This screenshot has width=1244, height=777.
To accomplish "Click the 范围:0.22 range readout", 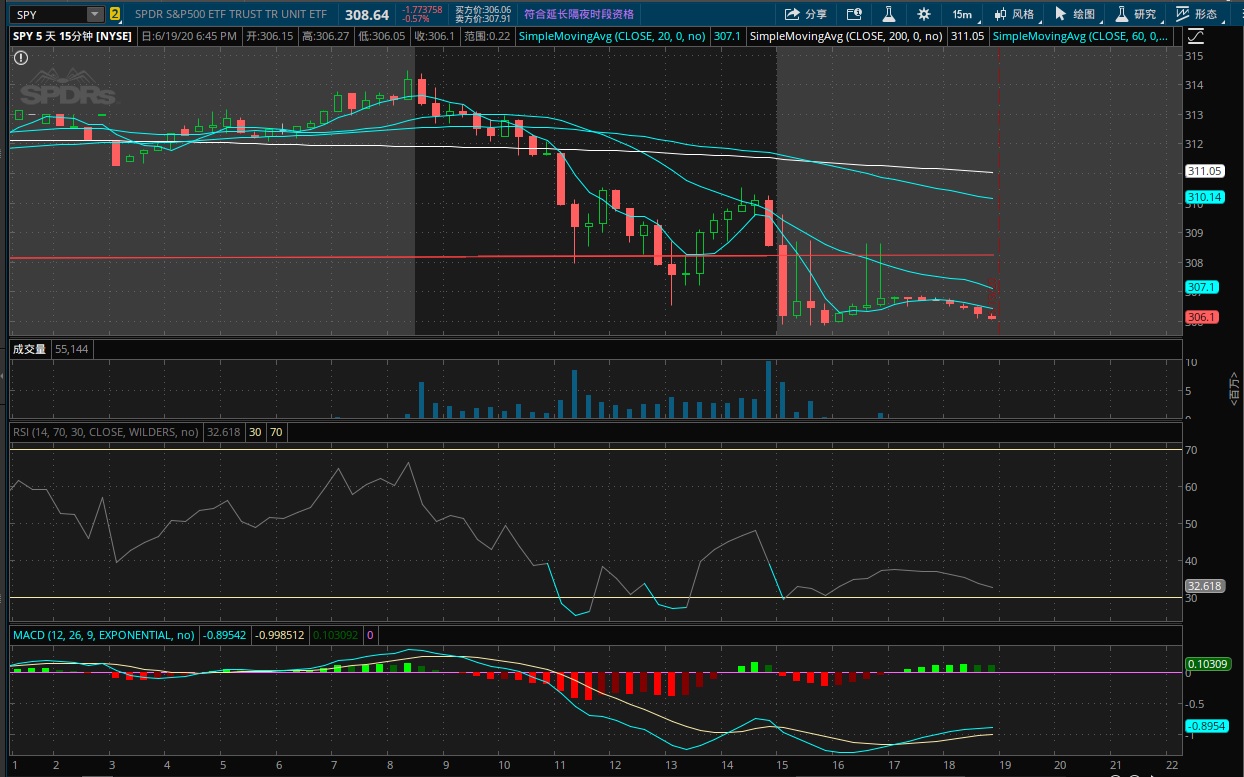I will click(x=486, y=36).
